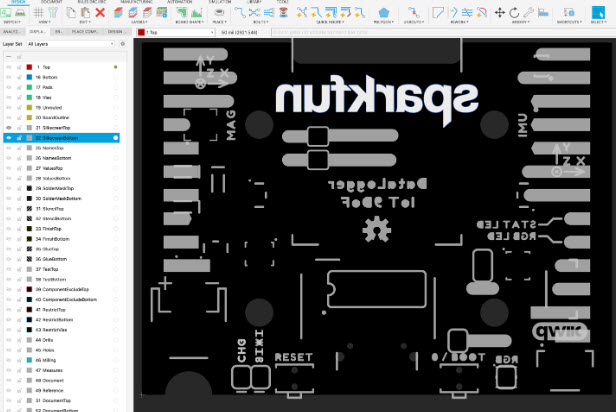The width and height of the screenshot is (616, 412).
Task: Click the lock icon on 1 Top layer
Action: [x=18, y=67]
